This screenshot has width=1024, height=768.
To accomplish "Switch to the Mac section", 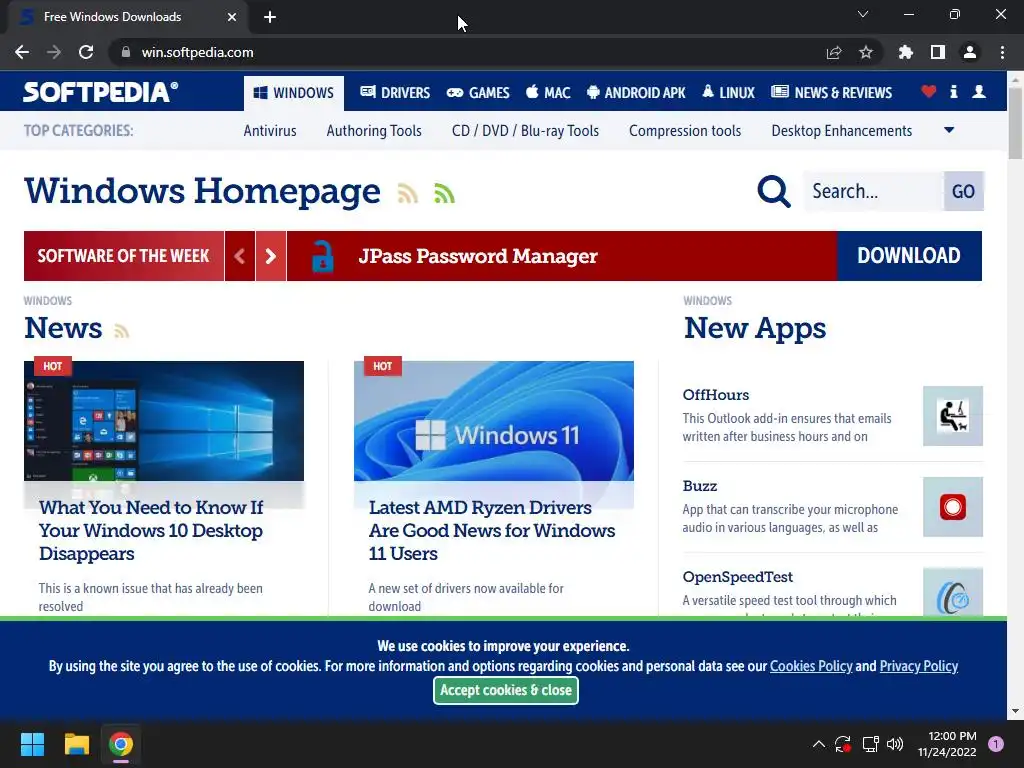I will click(549, 93).
